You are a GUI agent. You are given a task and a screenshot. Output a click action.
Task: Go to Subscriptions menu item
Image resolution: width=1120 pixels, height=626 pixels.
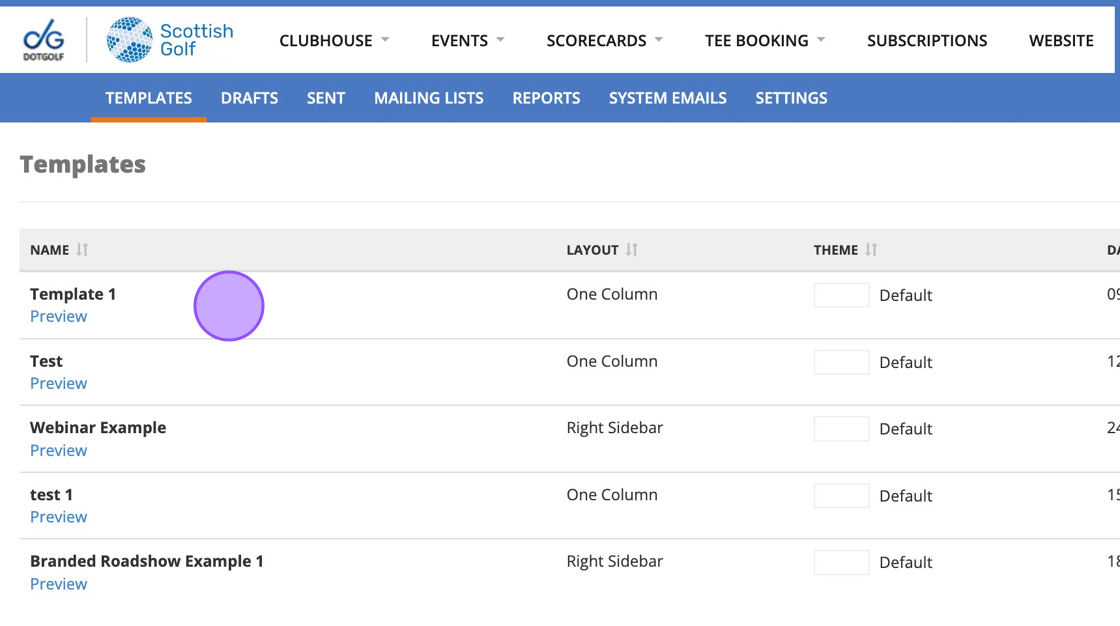927,41
